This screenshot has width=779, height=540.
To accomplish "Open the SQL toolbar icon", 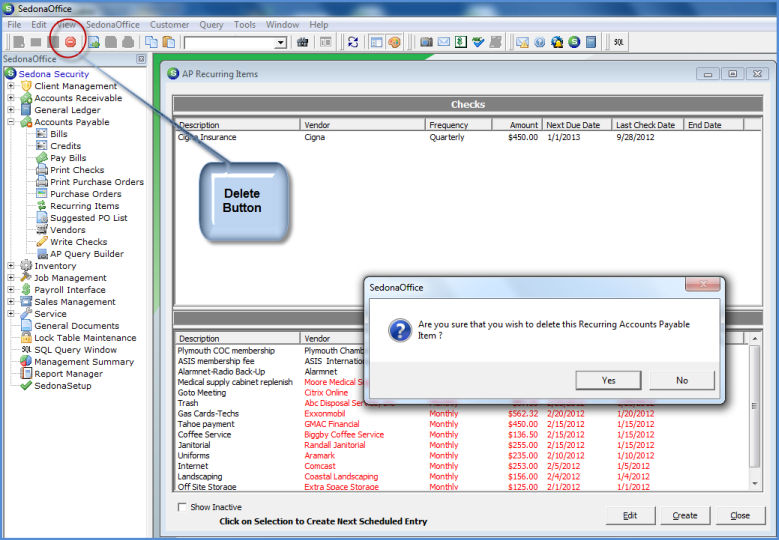I will (x=619, y=42).
